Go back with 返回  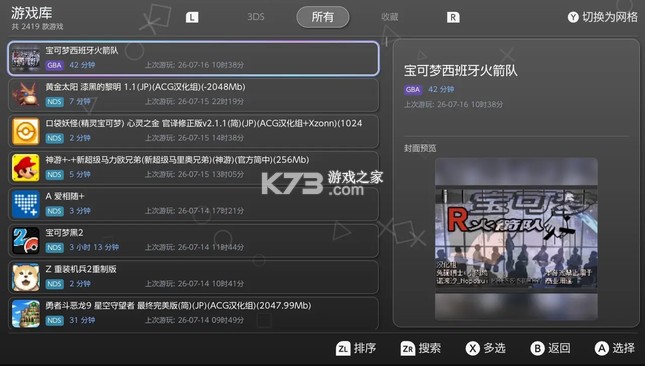[x=559, y=348]
